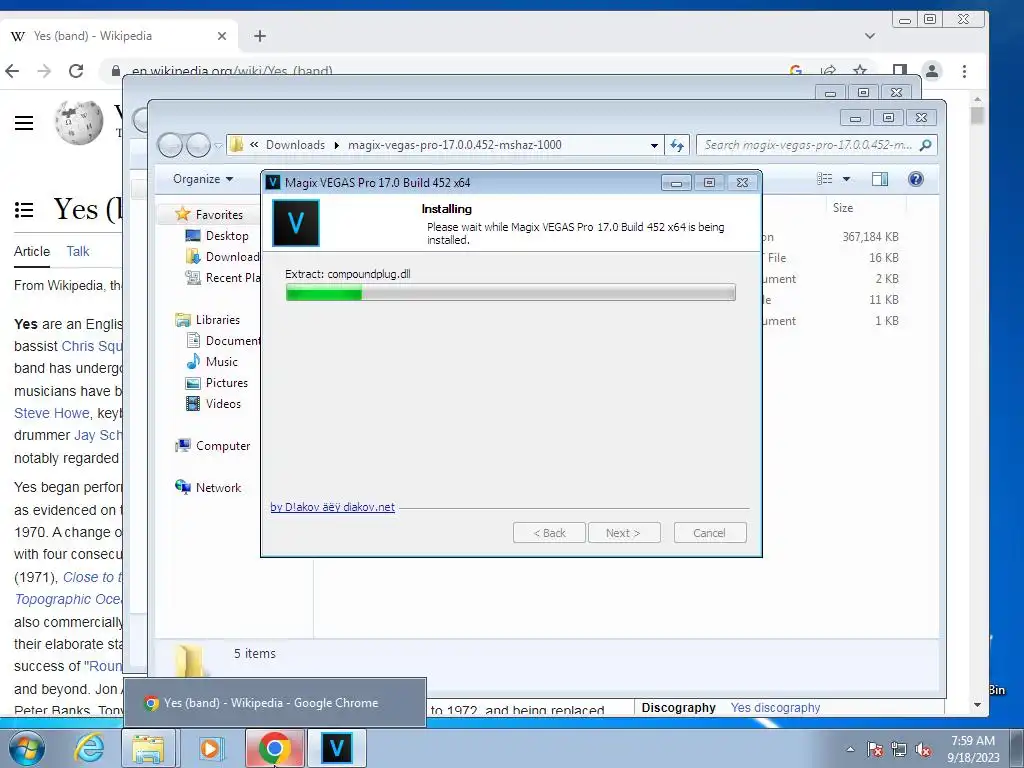This screenshot has width=1024, height=768.
Task: Show hidden tray icons arrow
Action: (x=850, y=749)
